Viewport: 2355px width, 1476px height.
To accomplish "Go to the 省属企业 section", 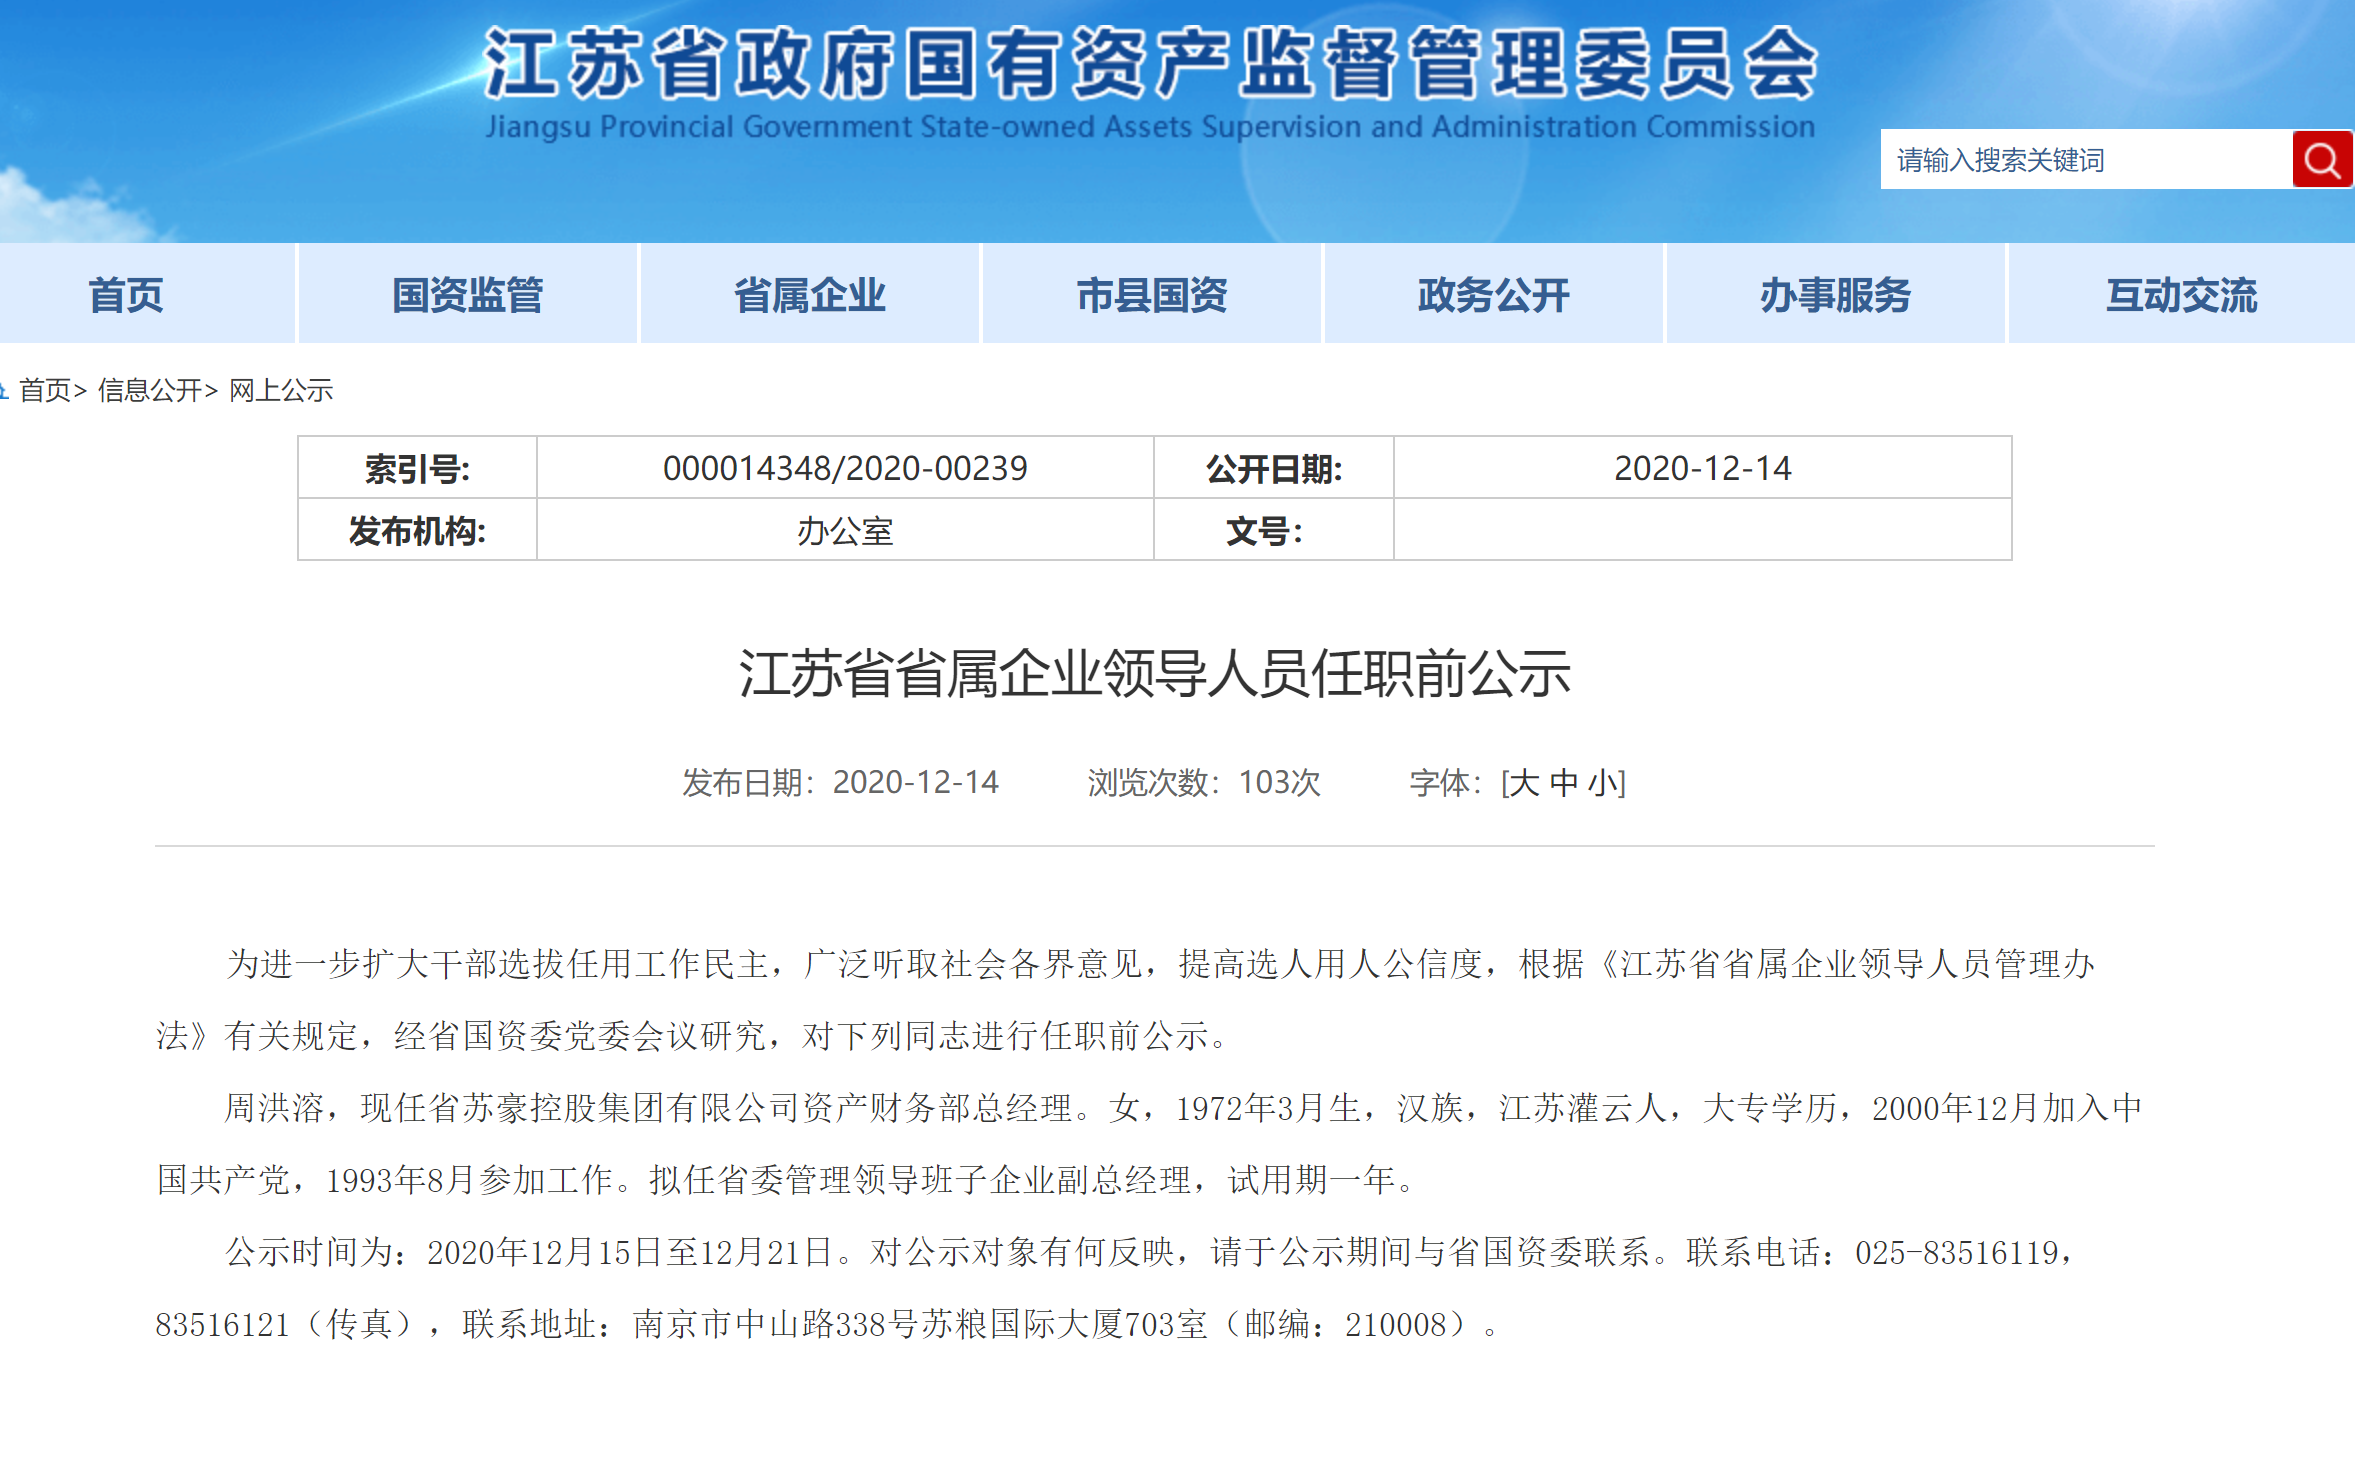I will pos(809,295).
